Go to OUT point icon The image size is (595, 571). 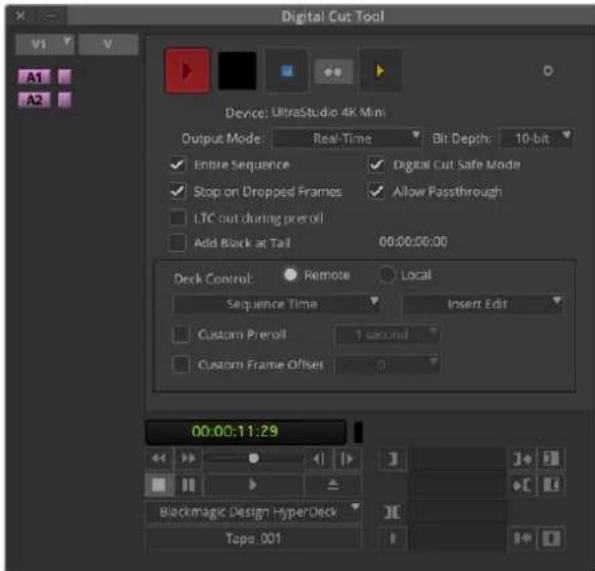522,485
